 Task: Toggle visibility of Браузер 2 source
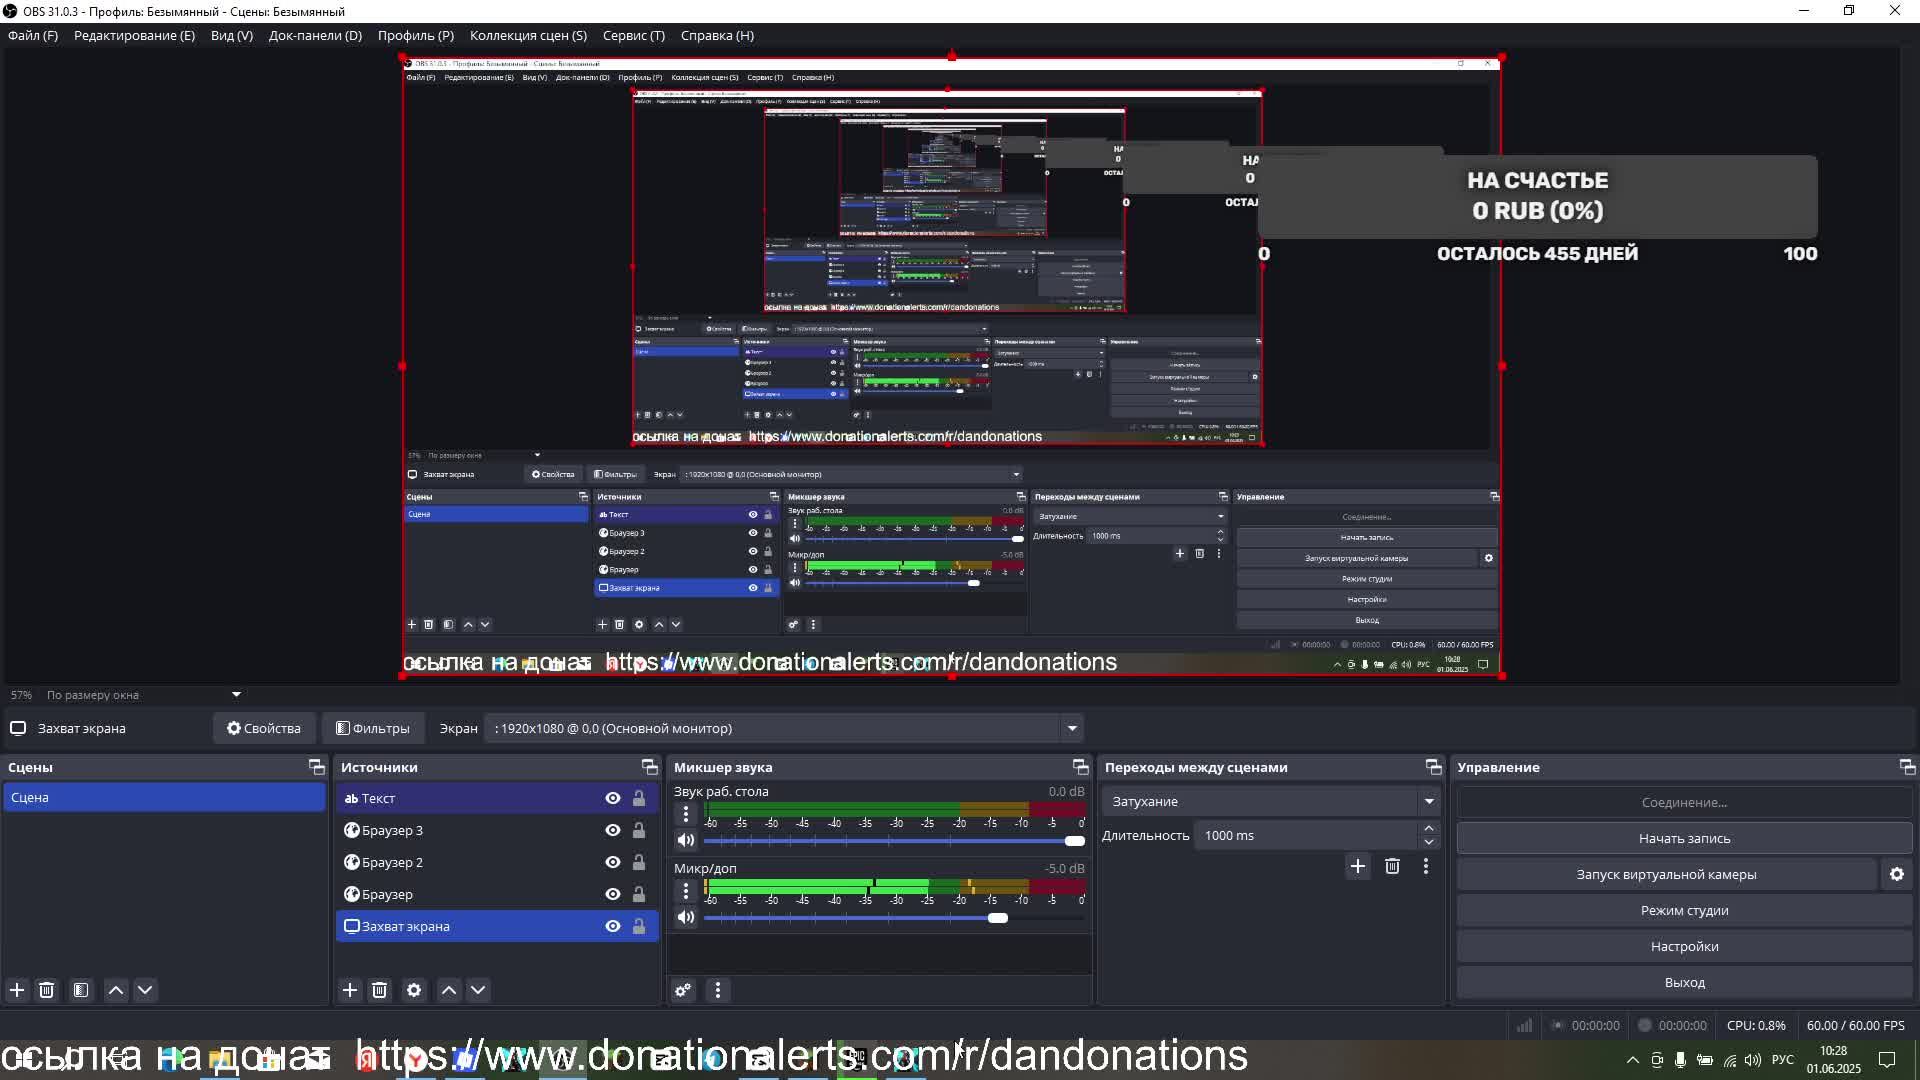(x=613, y=862)
